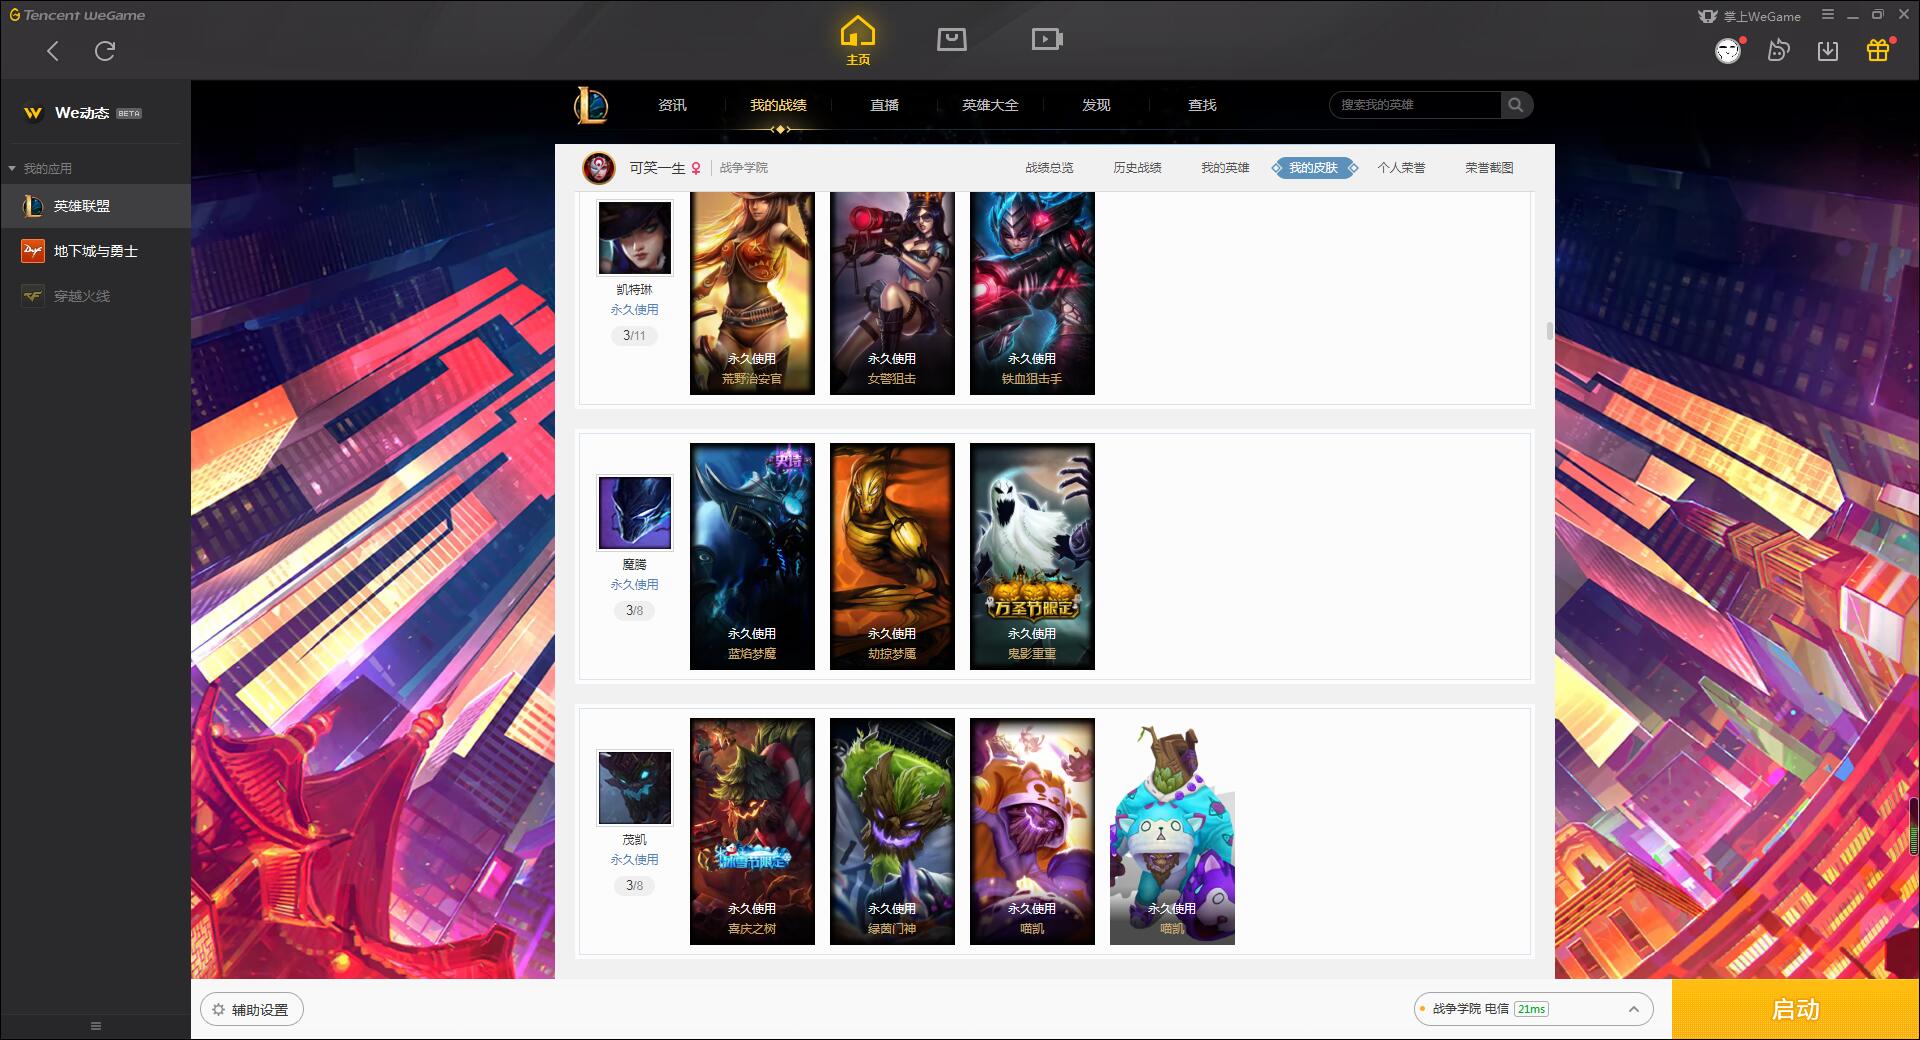
Task: Open the hamburger menu in title bar
Action: point(1828,15)
